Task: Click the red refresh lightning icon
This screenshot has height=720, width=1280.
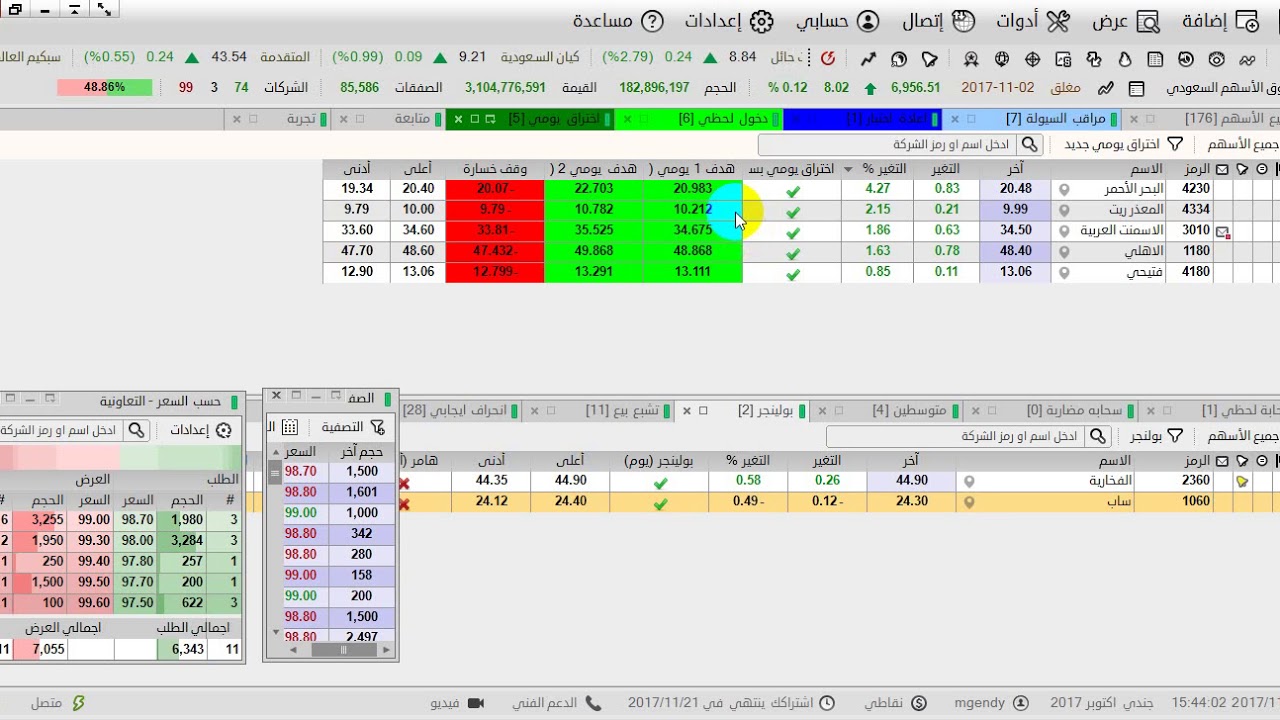Action: (828, 59)
